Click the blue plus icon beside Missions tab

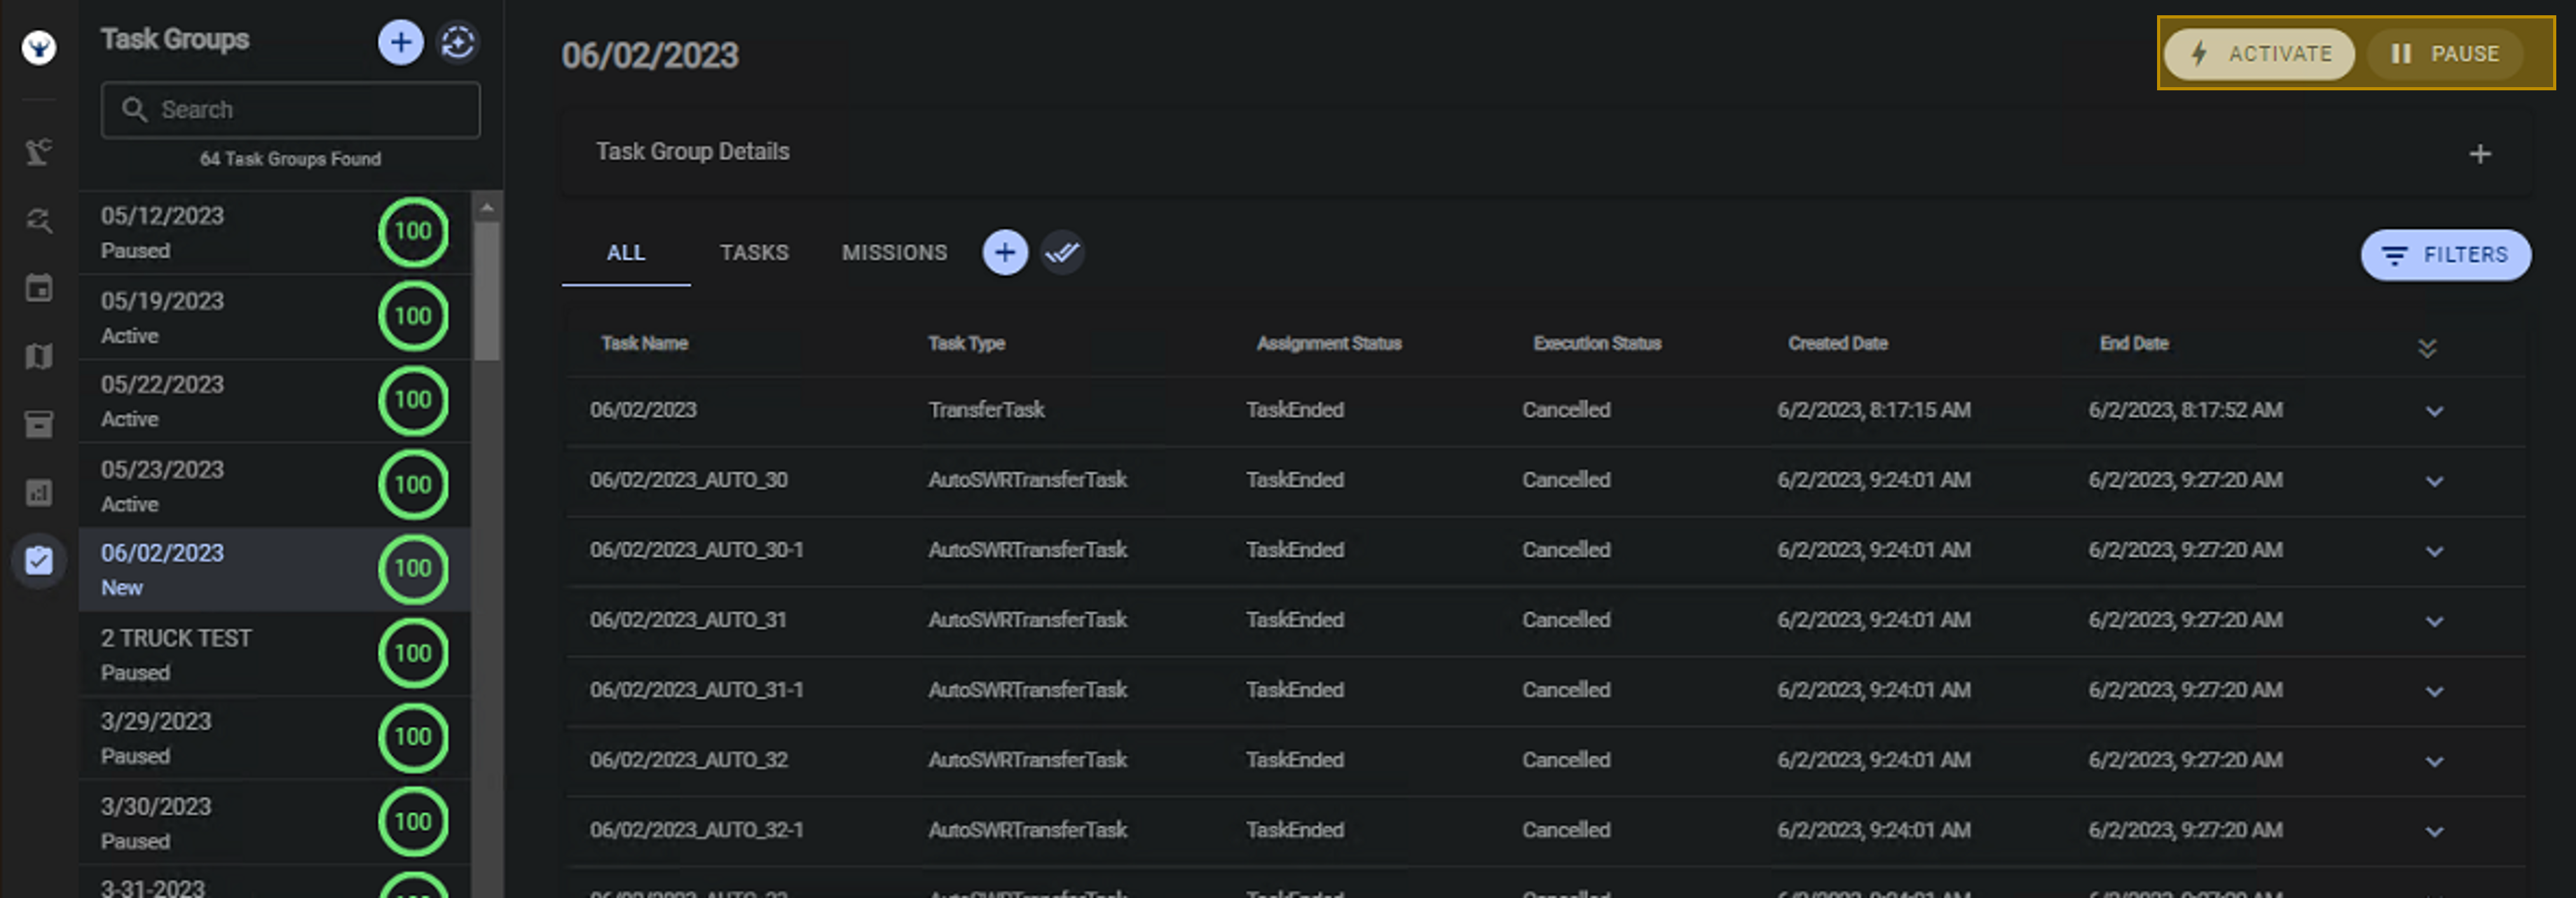[1004, 252]
